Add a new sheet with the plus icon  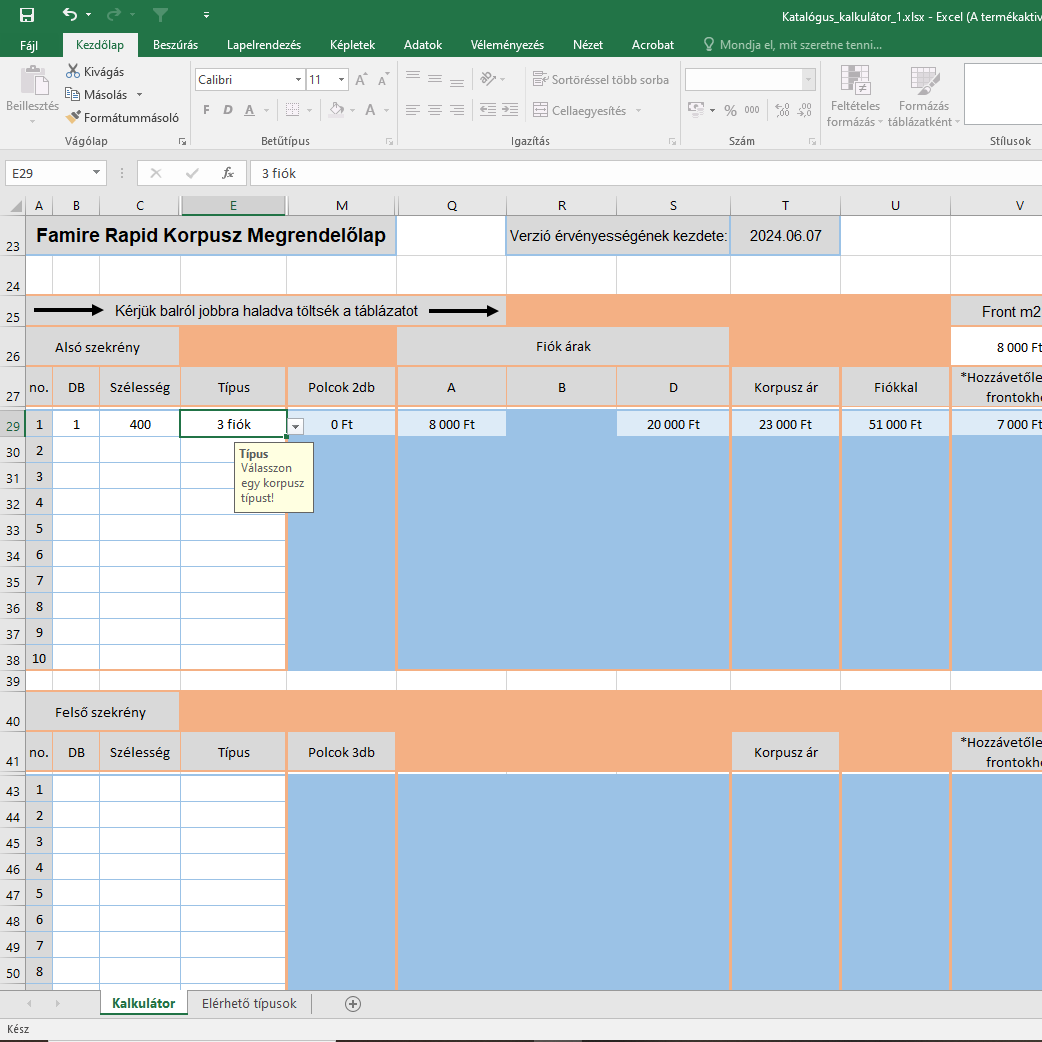tap(352, 1004)
